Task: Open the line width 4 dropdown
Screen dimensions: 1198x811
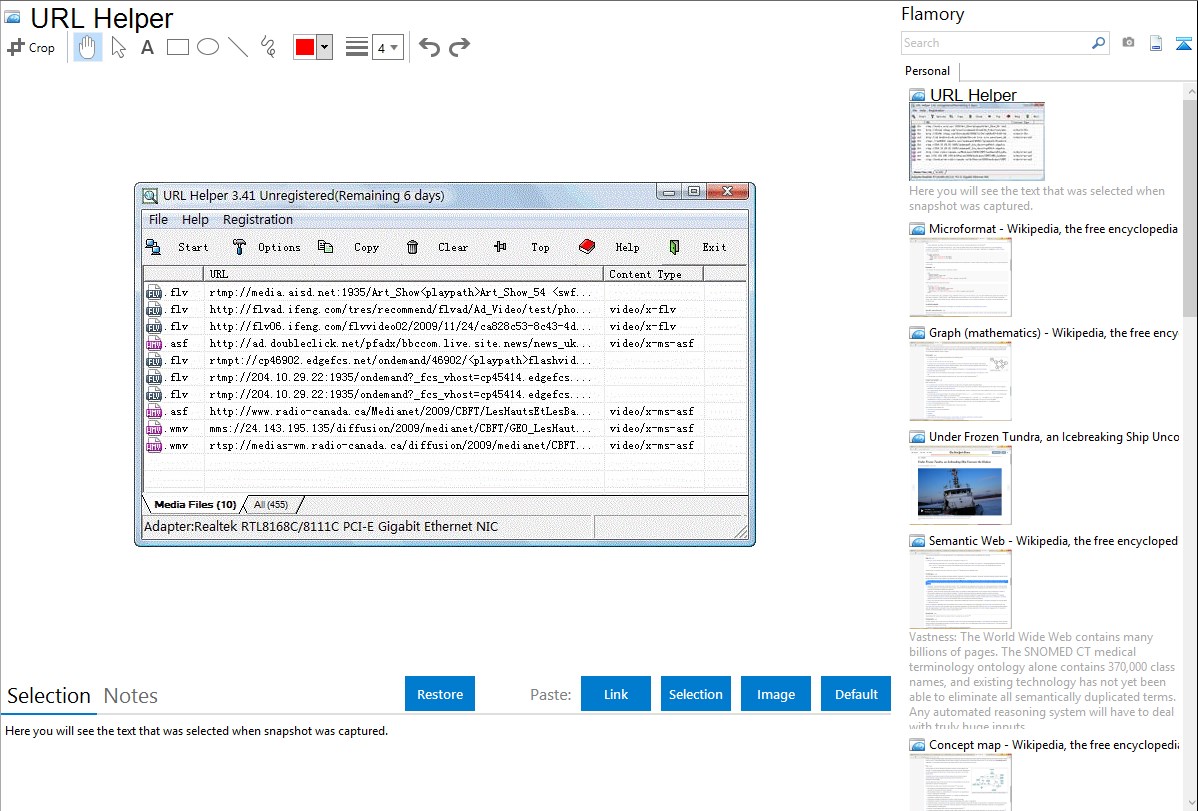Action: [x=388, y=47]
